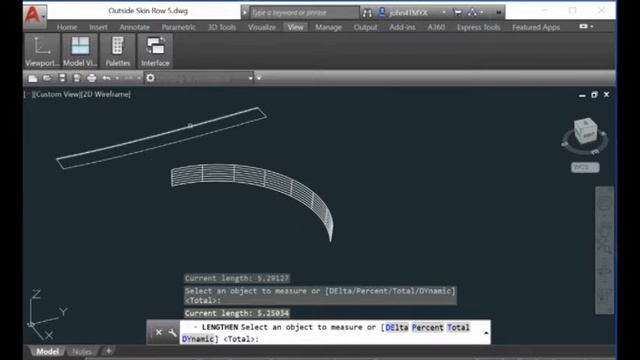Click the 'Current length: 5.25034' line
Image resolution: width=640 pixels, height=360 pixels.
237,313
